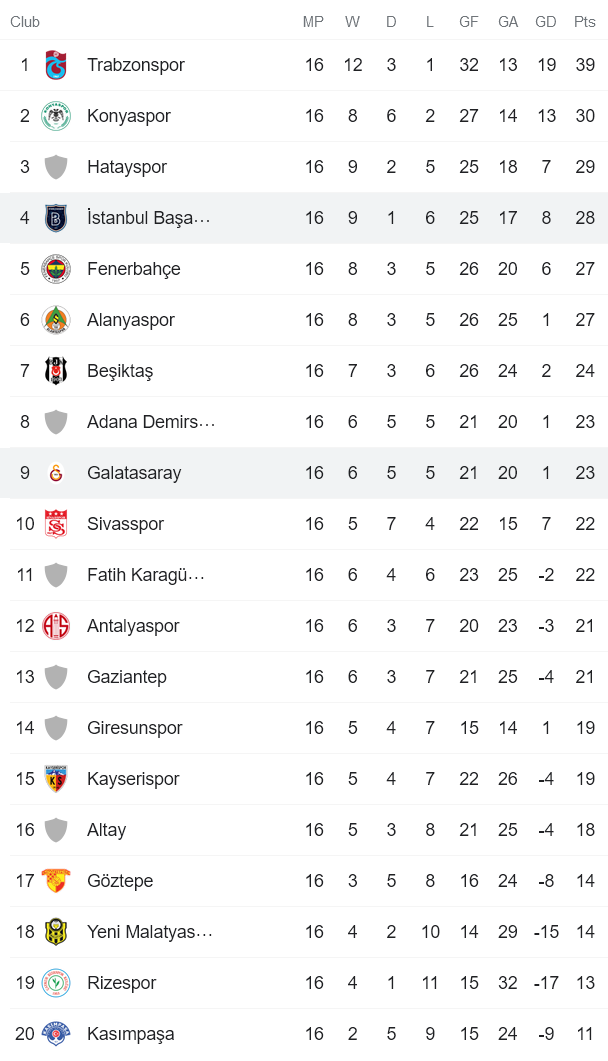
Task: Open the Hatayspor team page
Action: (126, 166)
